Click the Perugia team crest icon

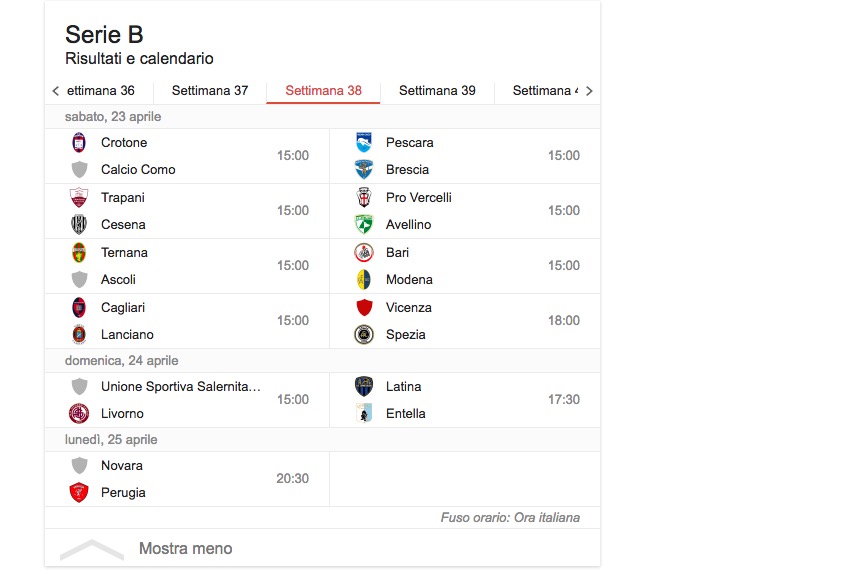(79, 493)
